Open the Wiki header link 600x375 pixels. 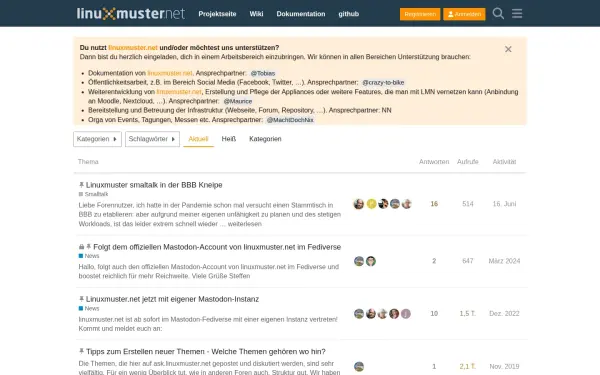[x=256, y=14]
